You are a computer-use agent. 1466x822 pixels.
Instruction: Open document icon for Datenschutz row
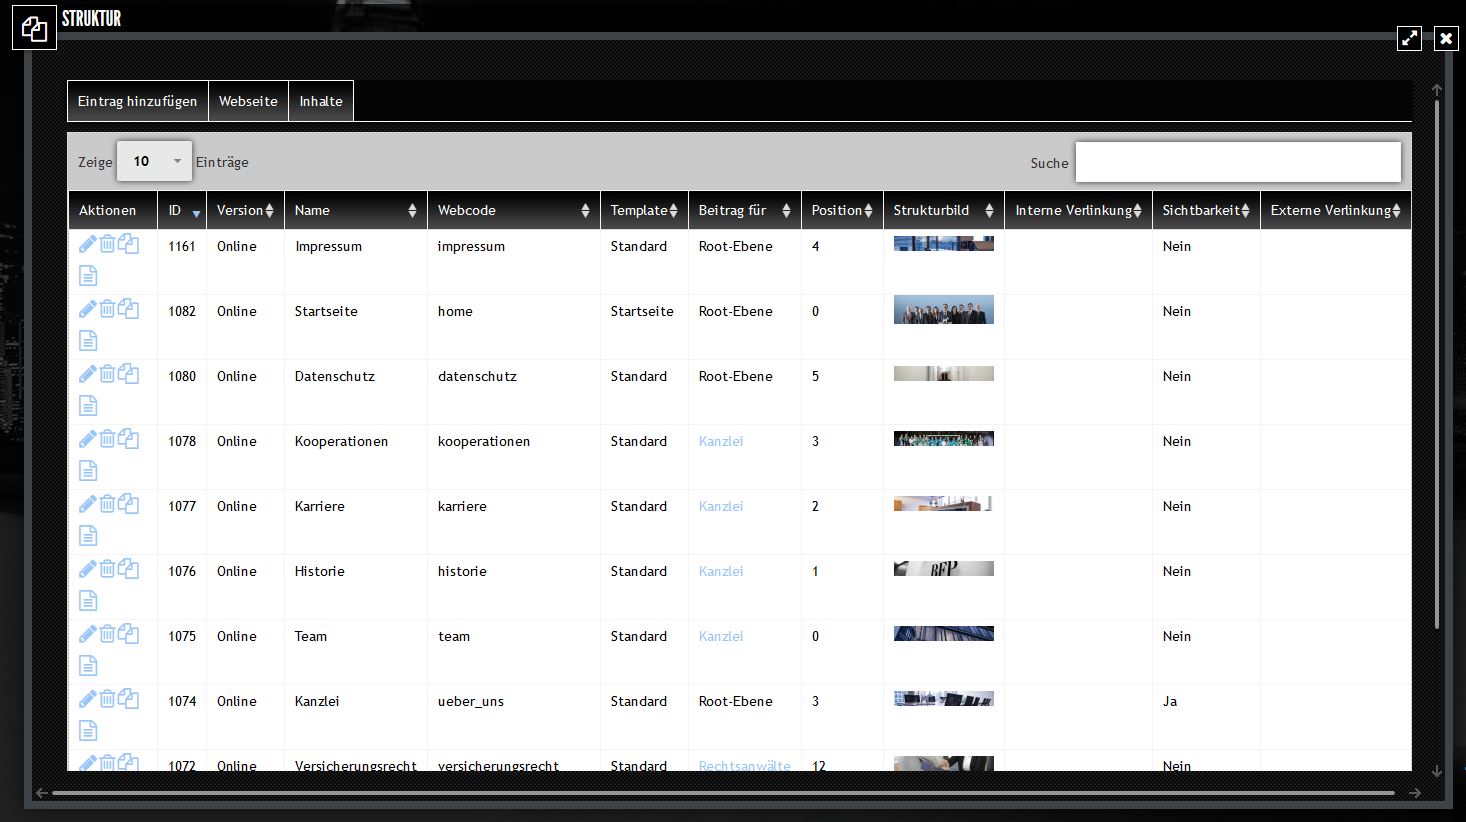pos(88,406)
